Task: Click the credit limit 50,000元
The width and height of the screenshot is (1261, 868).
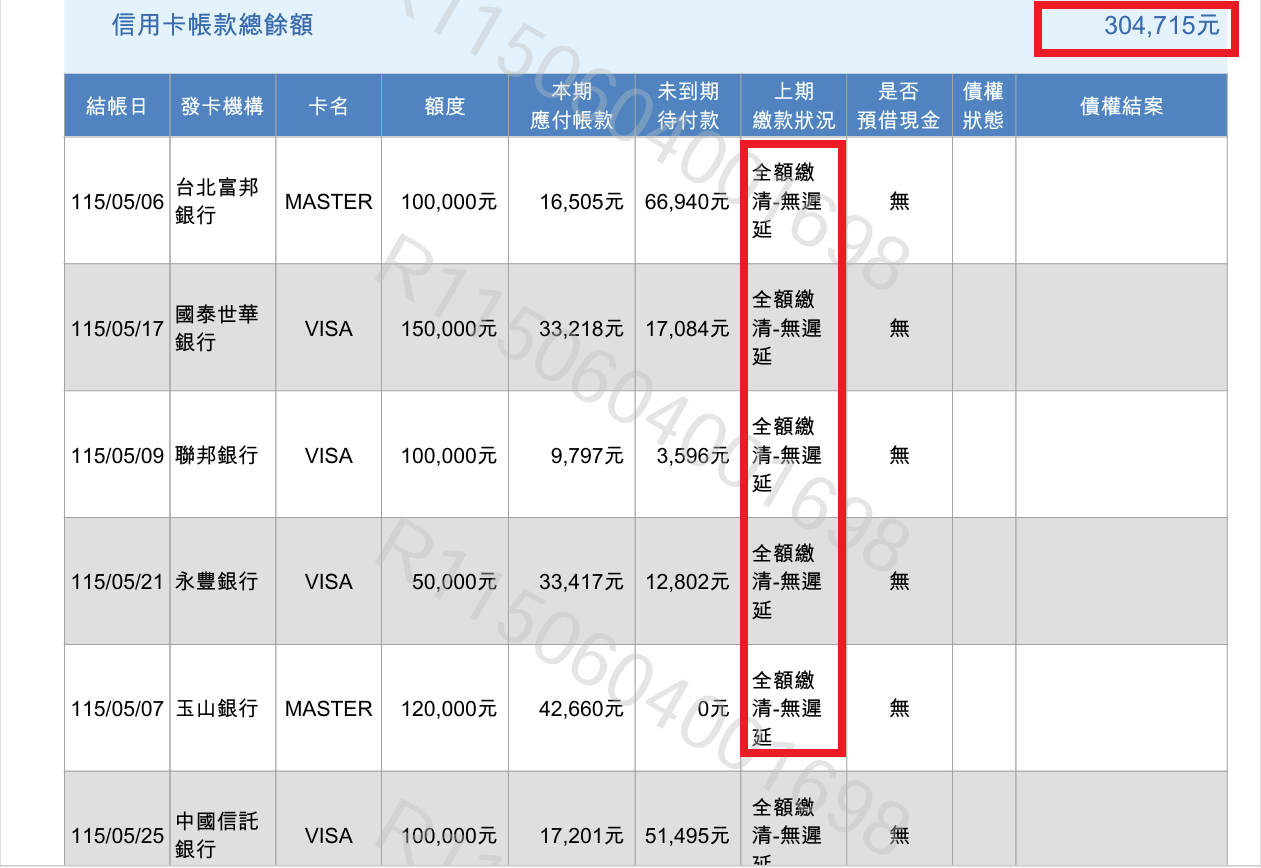Action: point(455,581)
